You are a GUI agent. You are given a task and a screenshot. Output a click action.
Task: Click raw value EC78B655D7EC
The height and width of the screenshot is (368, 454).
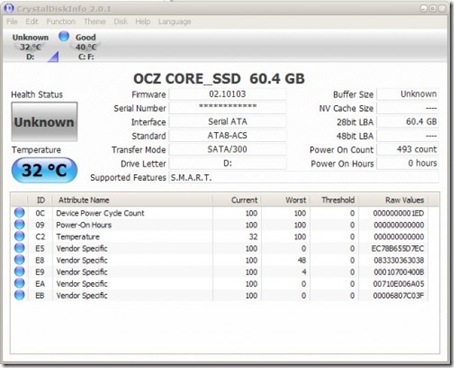[398, 248]
